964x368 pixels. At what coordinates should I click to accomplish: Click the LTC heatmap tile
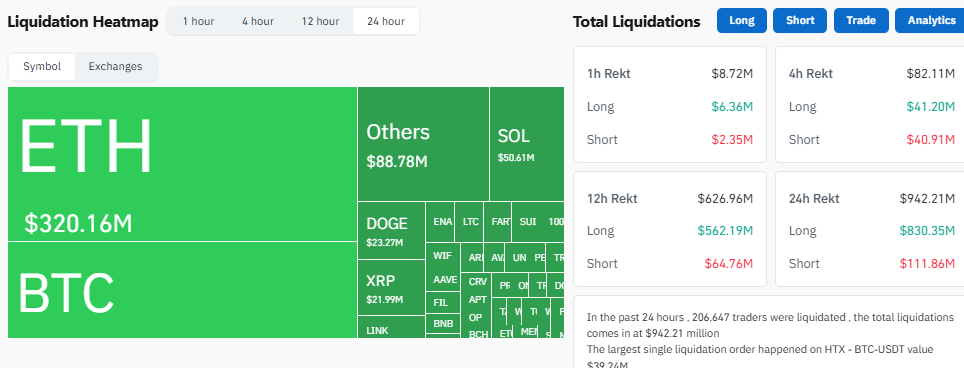click(470, 222)
